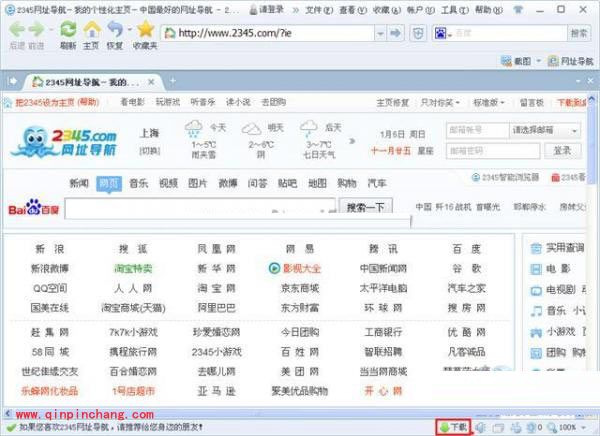Click the Screenshot (截图) toolbar icon
This screenshot has height=436, width=600.
pos(506,61)
